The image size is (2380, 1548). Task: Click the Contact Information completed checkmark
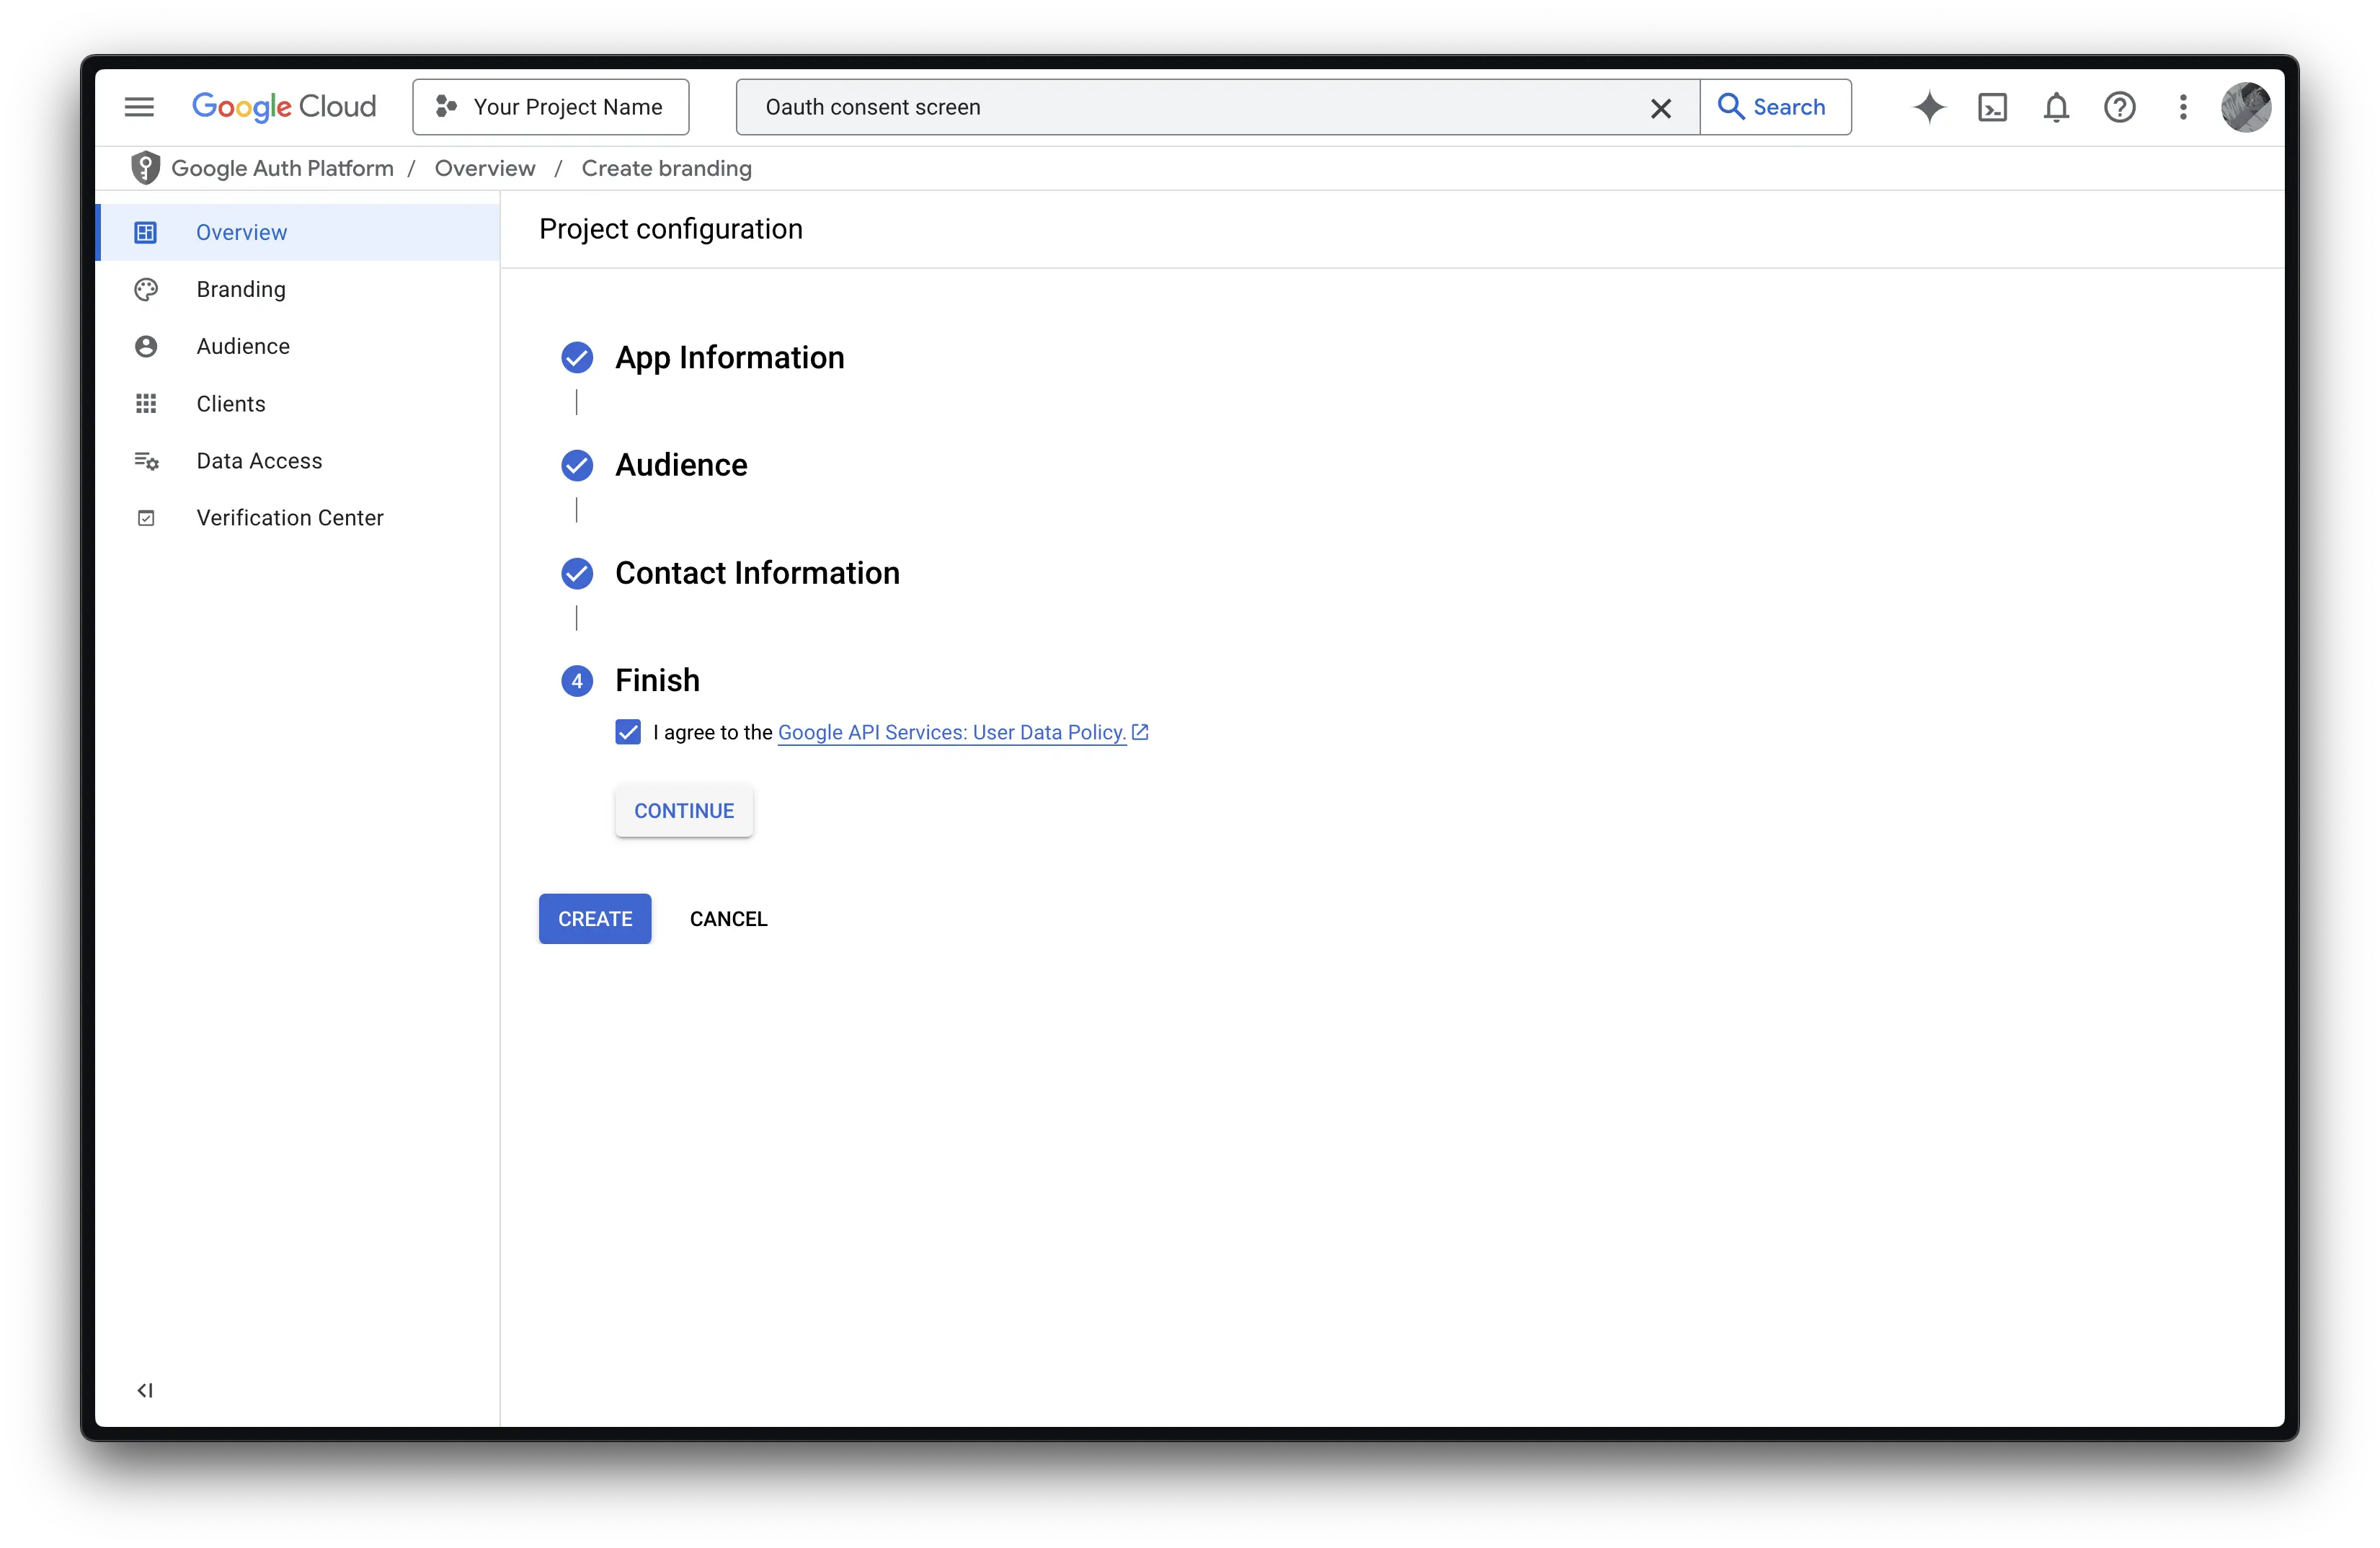tap(577, 573)
